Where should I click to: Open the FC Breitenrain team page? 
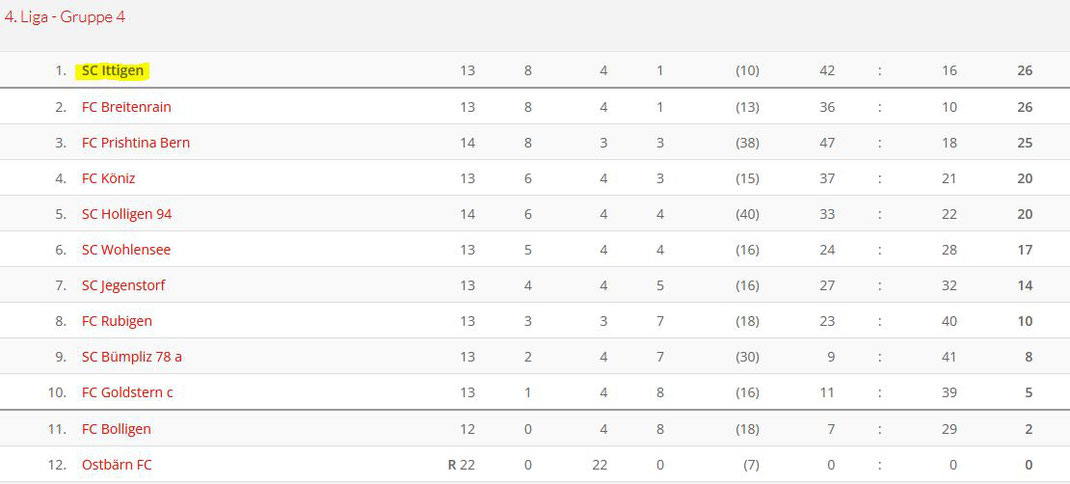[x=126, y=107]
